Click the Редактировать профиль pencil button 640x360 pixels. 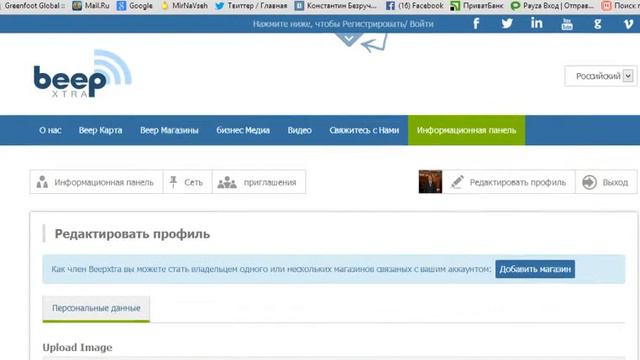[x=509, y=182]
